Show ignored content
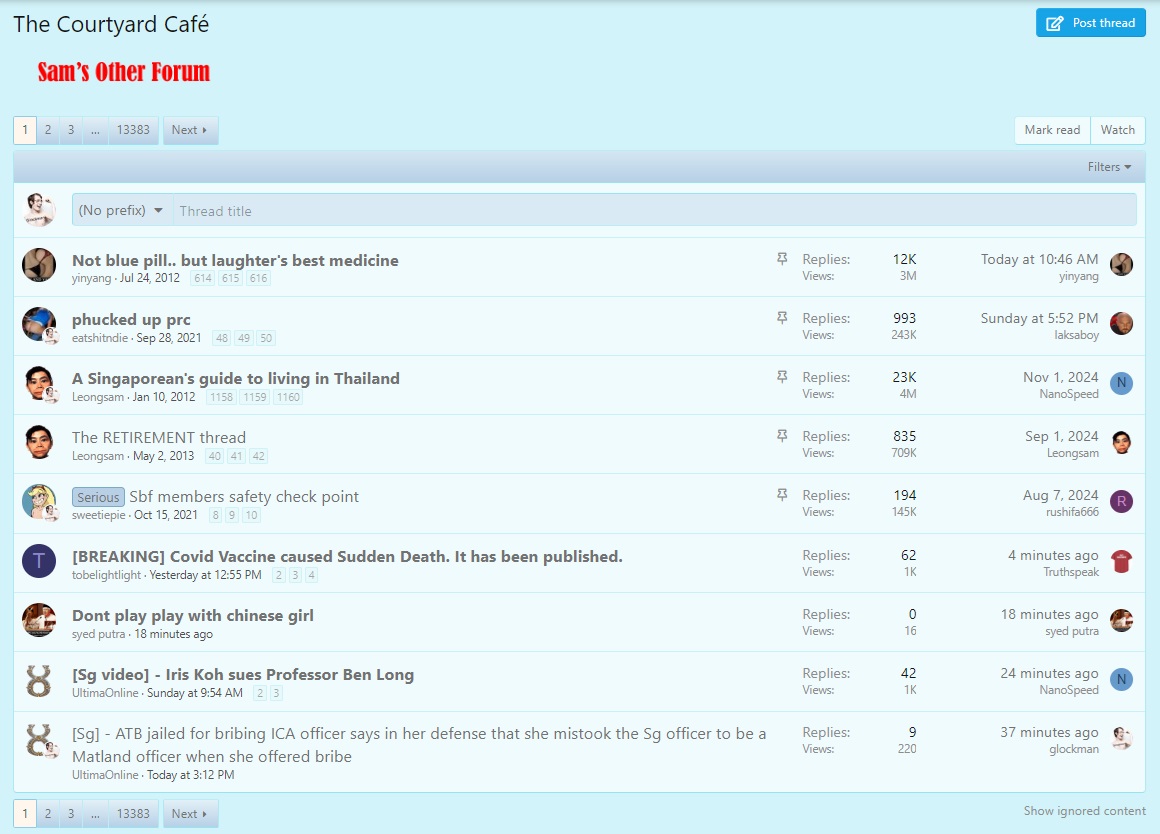The width and height of the screenshot is (1160, 834). (1084, 811)
